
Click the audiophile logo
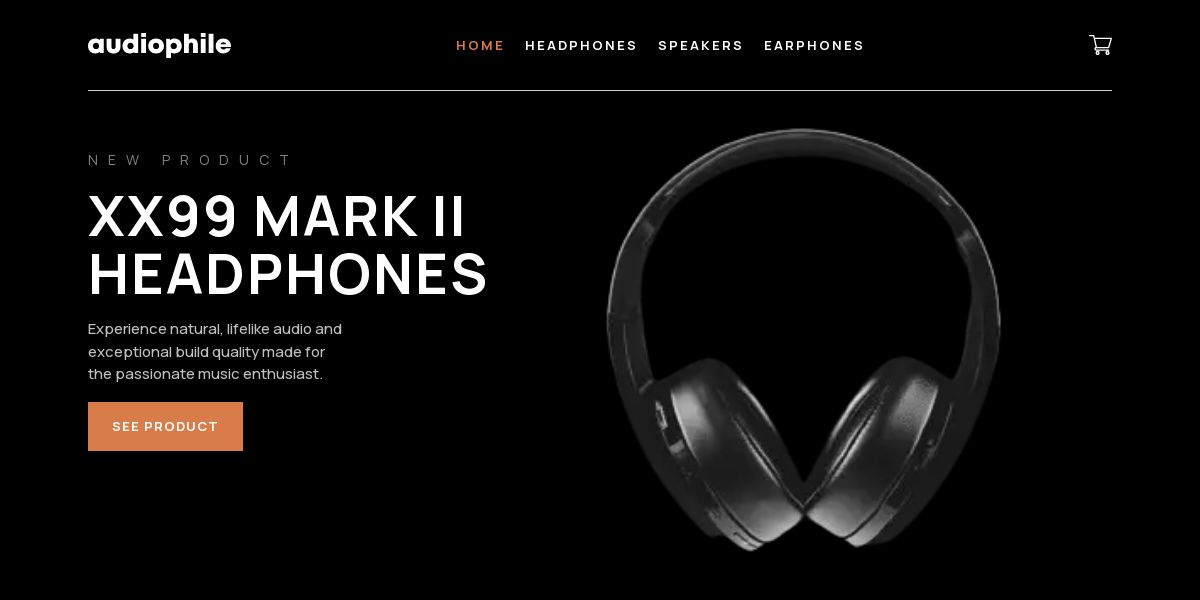[159, 45]
